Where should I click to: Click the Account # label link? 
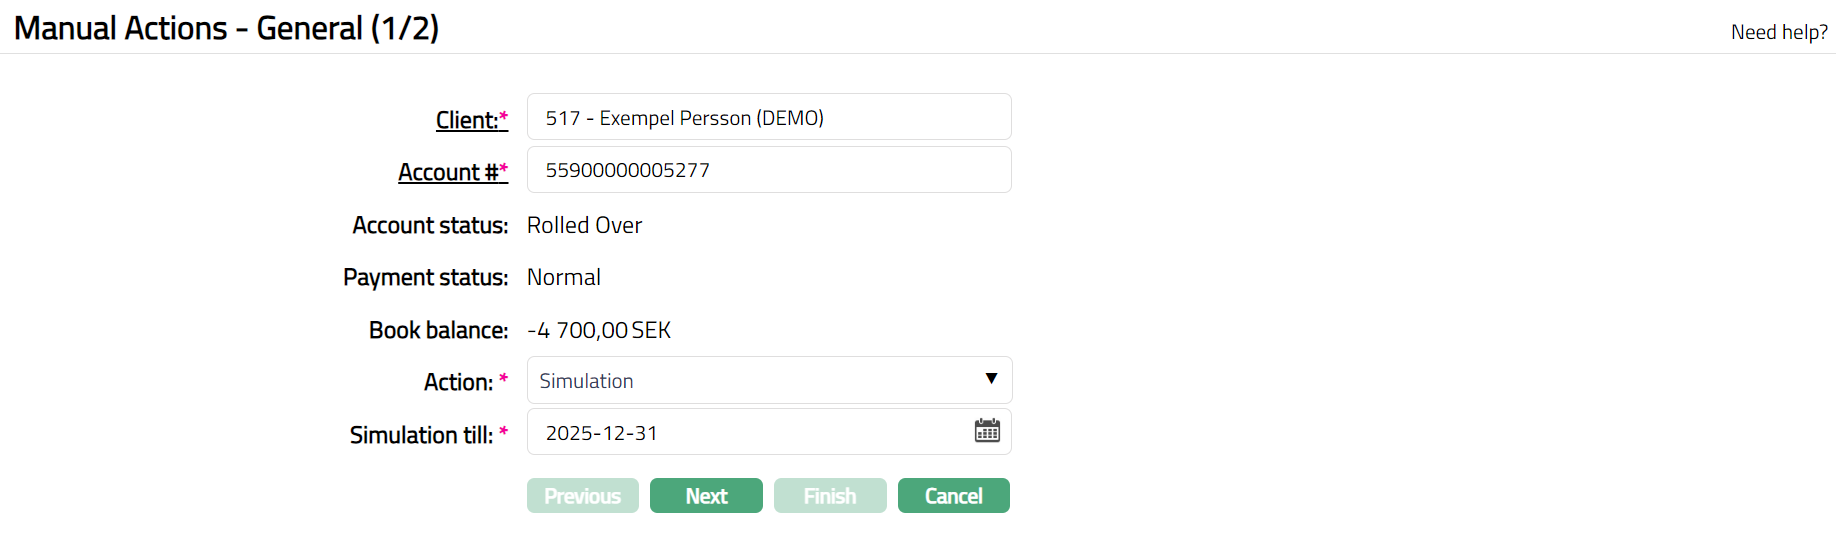tap(447, 172)
